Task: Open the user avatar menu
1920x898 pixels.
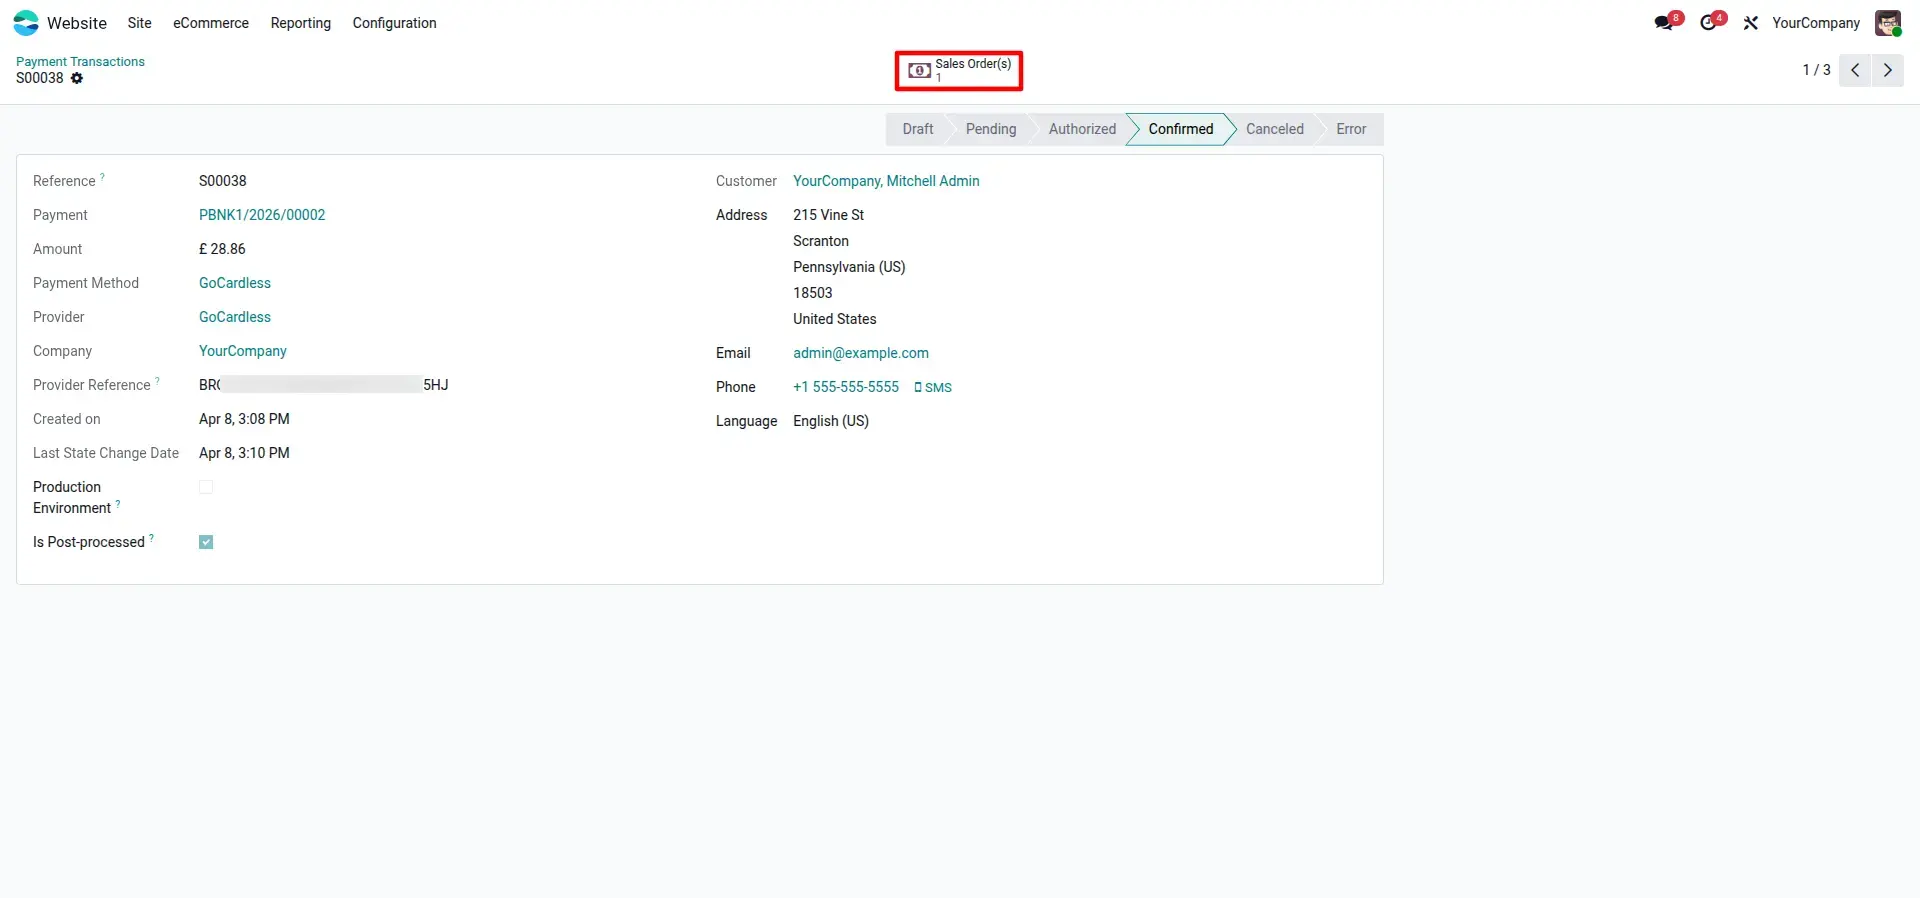Action: point(1888,23)
